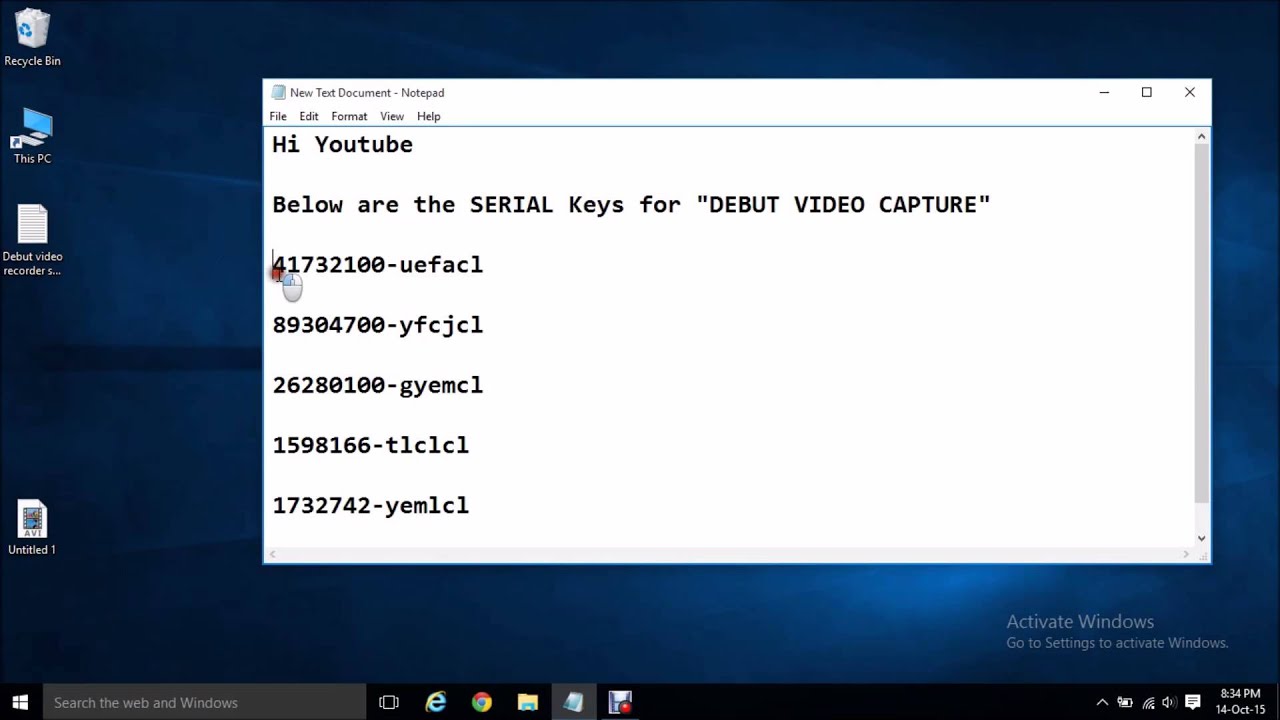Open the File menu in Notepad

coord(278,116)
